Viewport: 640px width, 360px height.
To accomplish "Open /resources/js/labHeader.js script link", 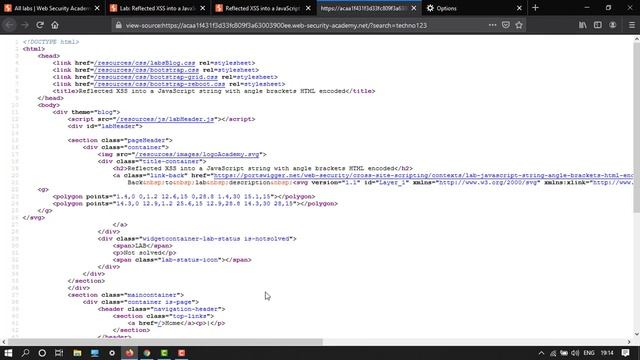I will pos(165,119).
